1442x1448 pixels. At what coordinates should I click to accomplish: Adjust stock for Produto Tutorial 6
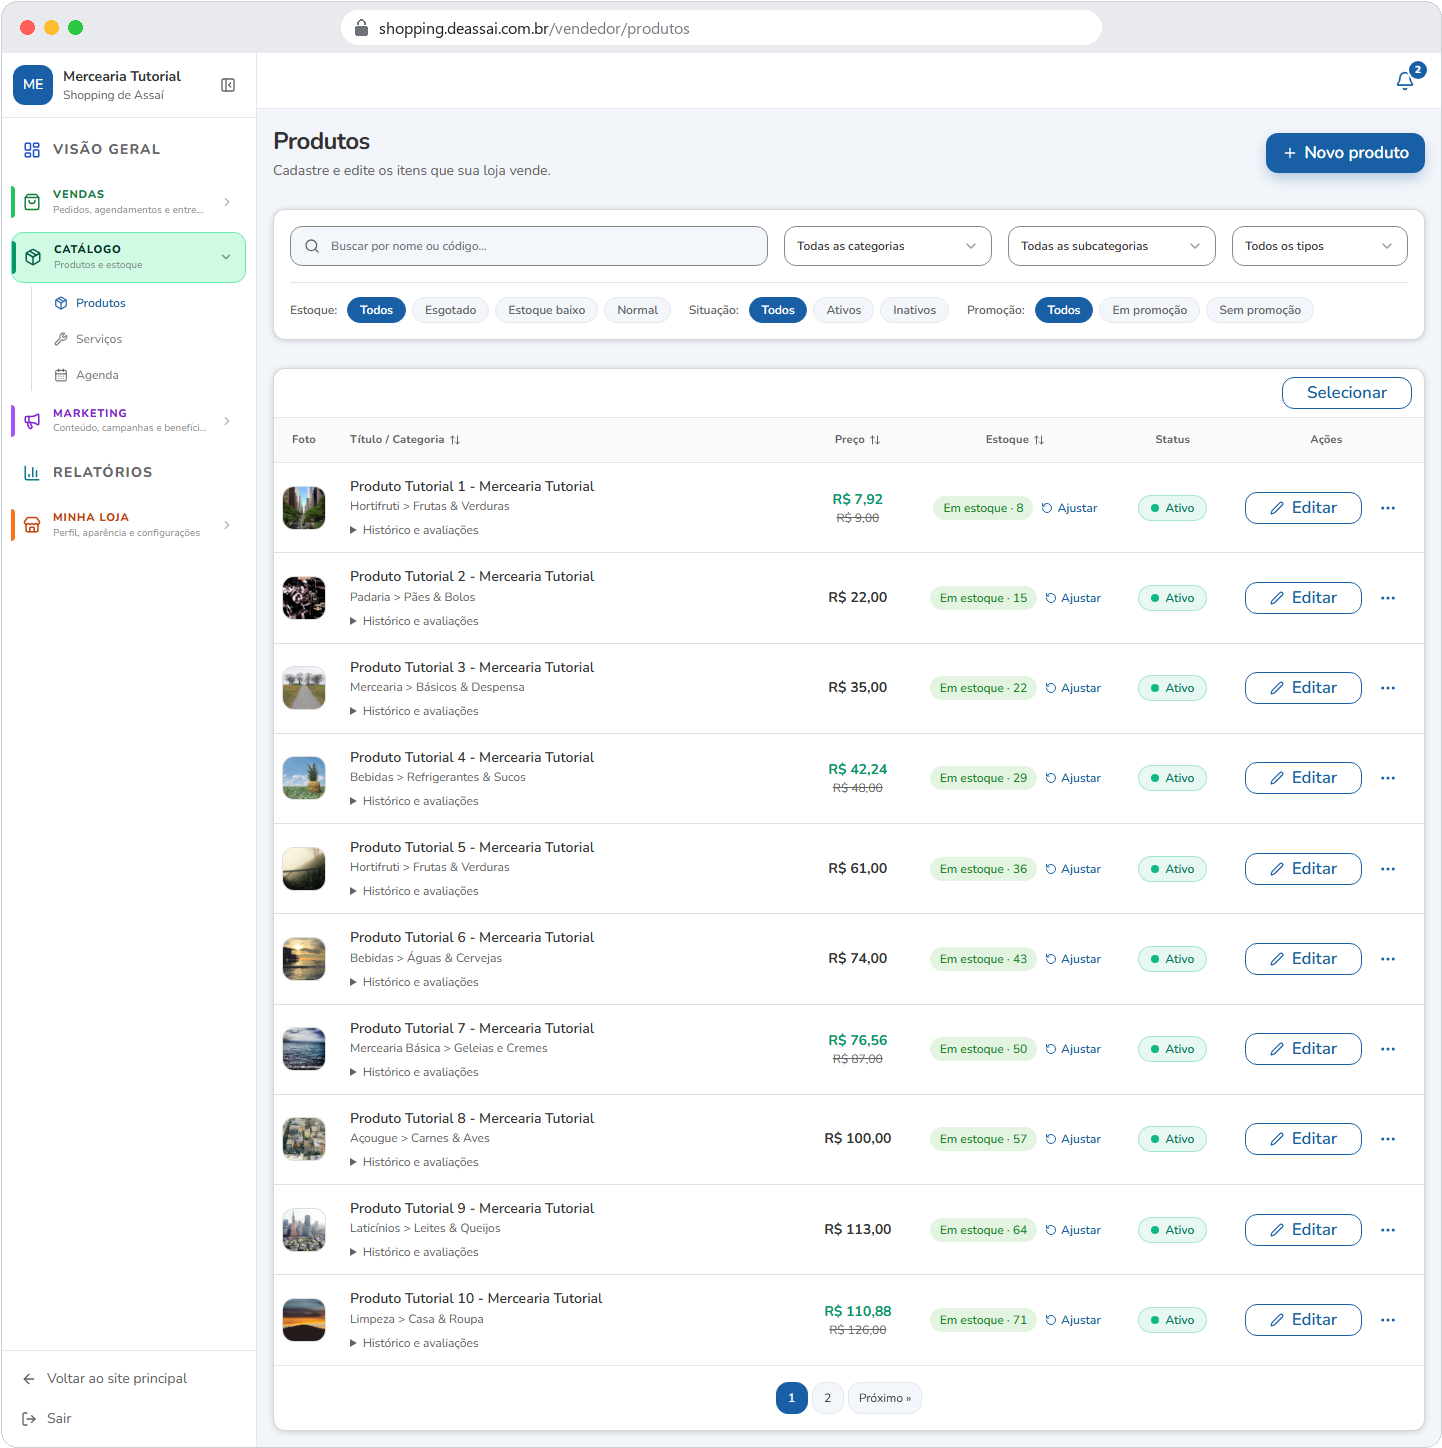pyautogui.click(x=1073, y=959)
